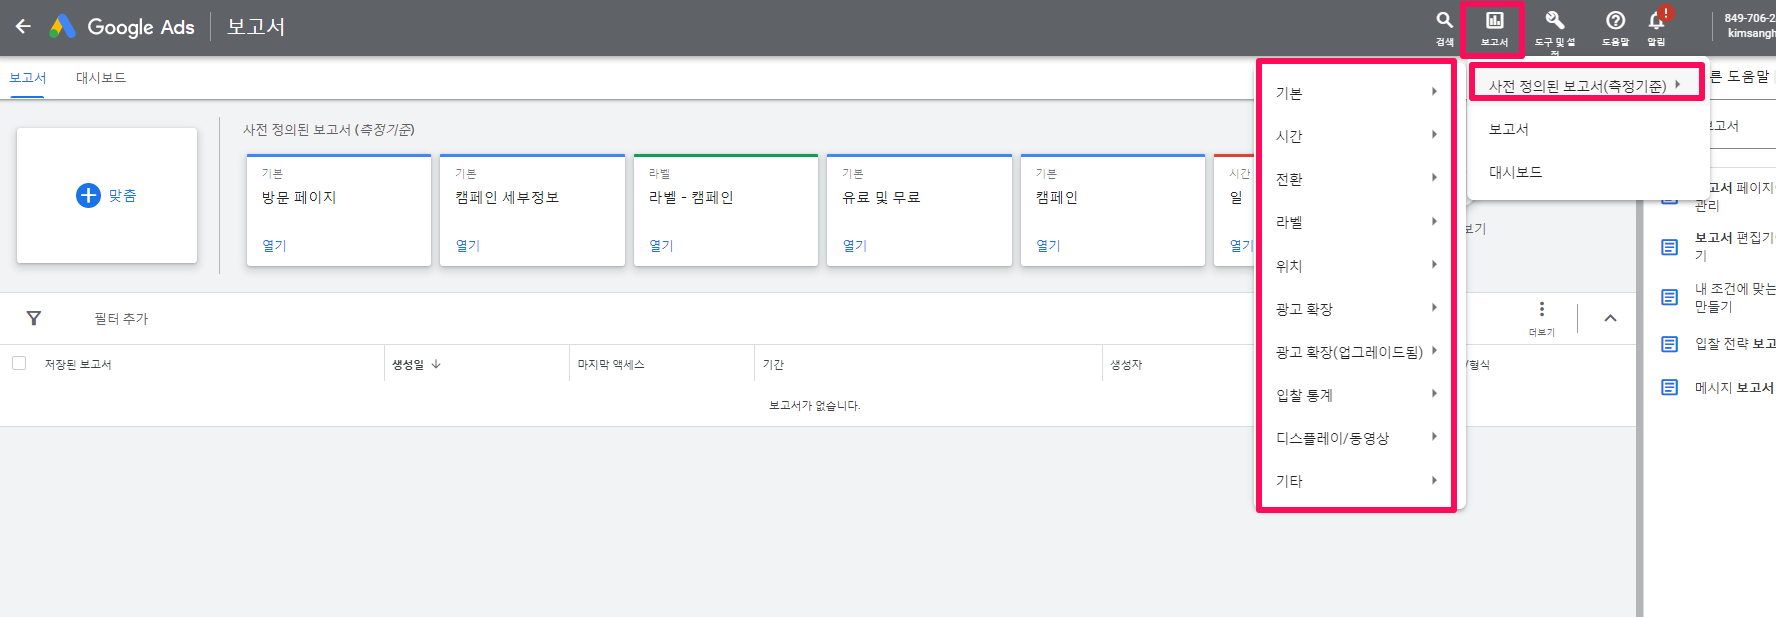This screenshot has width=1776, height=617.
Task: Switch to the 보고서 tab
Action: 28,78
